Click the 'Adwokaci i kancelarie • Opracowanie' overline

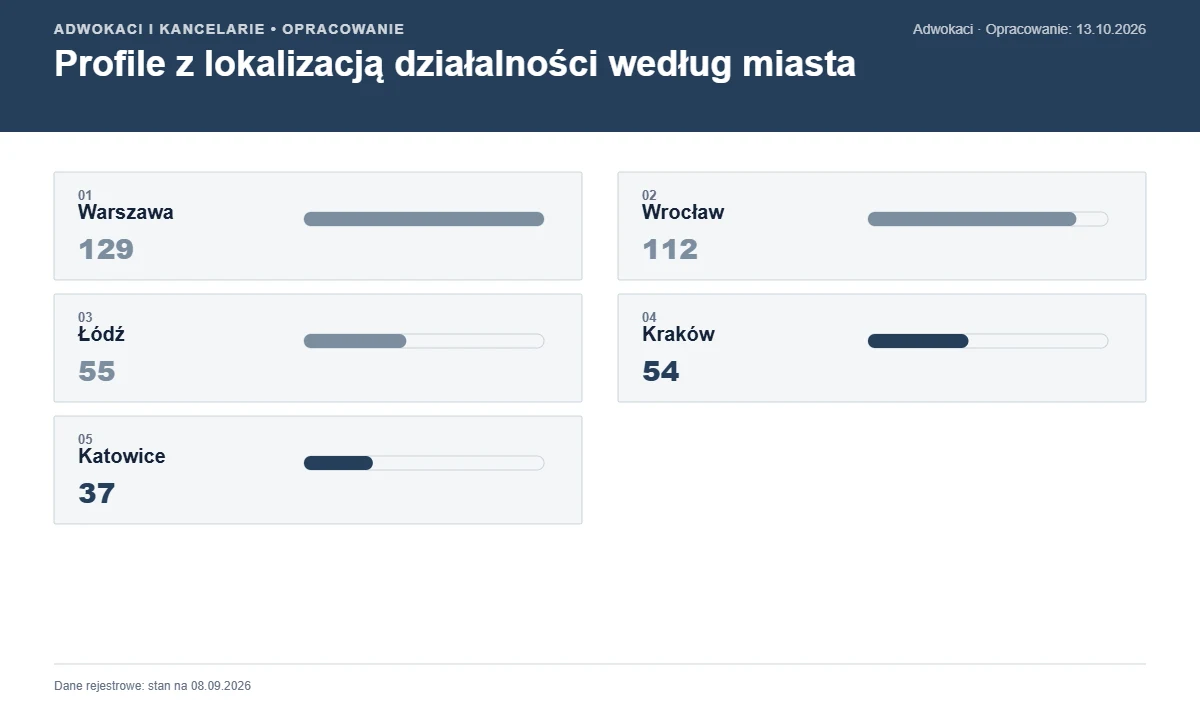[x=229, y=29]
